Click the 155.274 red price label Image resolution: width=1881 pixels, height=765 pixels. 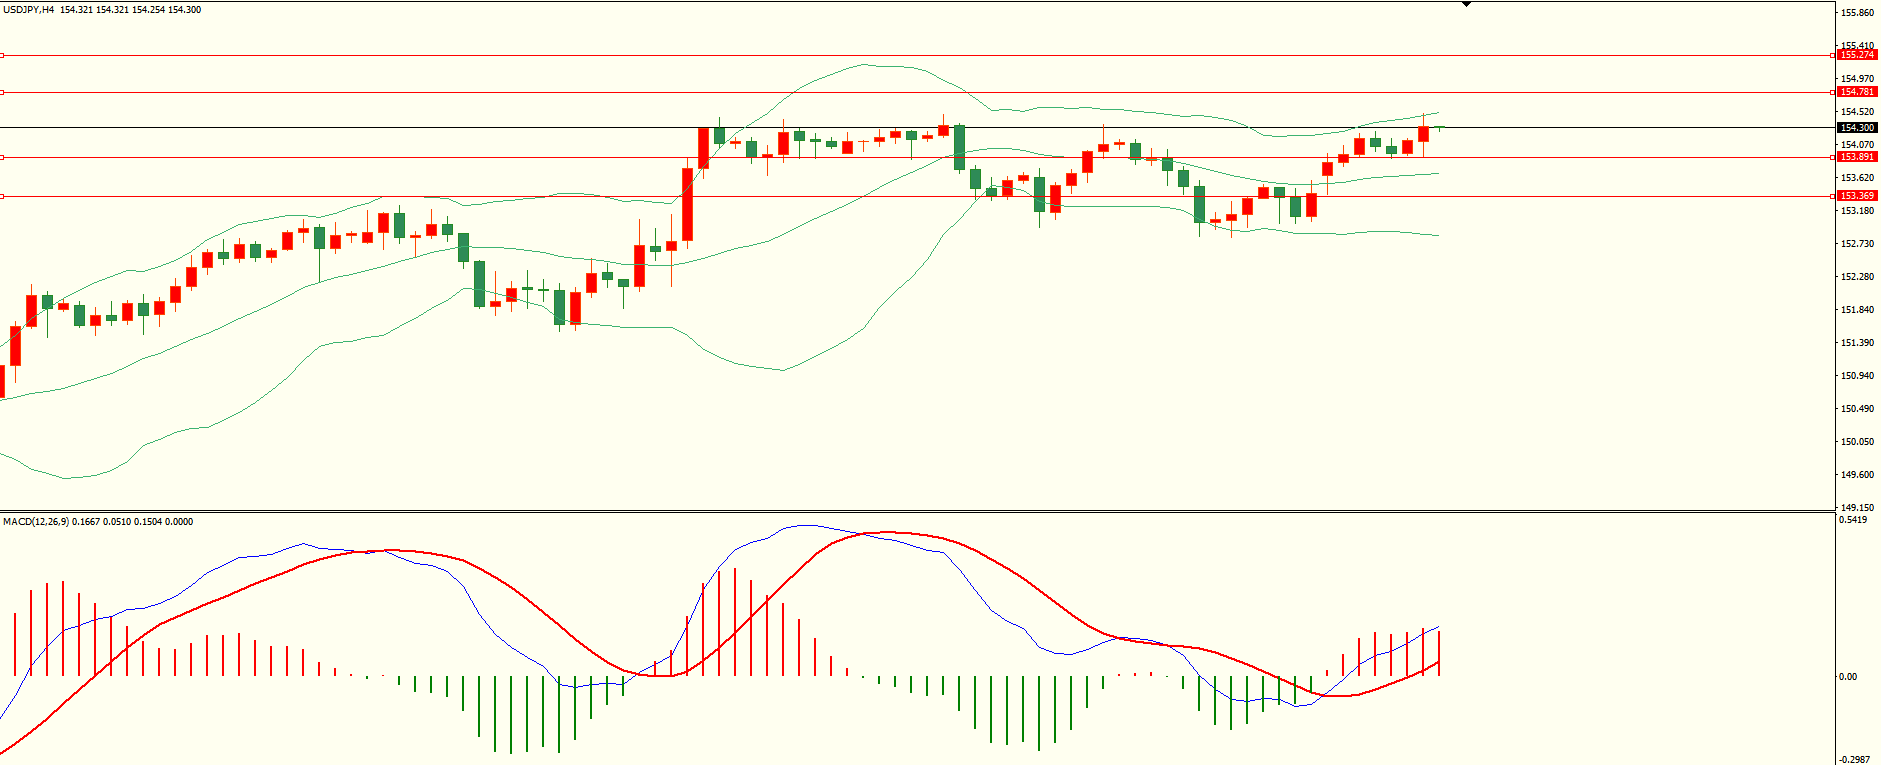pyautogui.click(x=1858, y=55)
